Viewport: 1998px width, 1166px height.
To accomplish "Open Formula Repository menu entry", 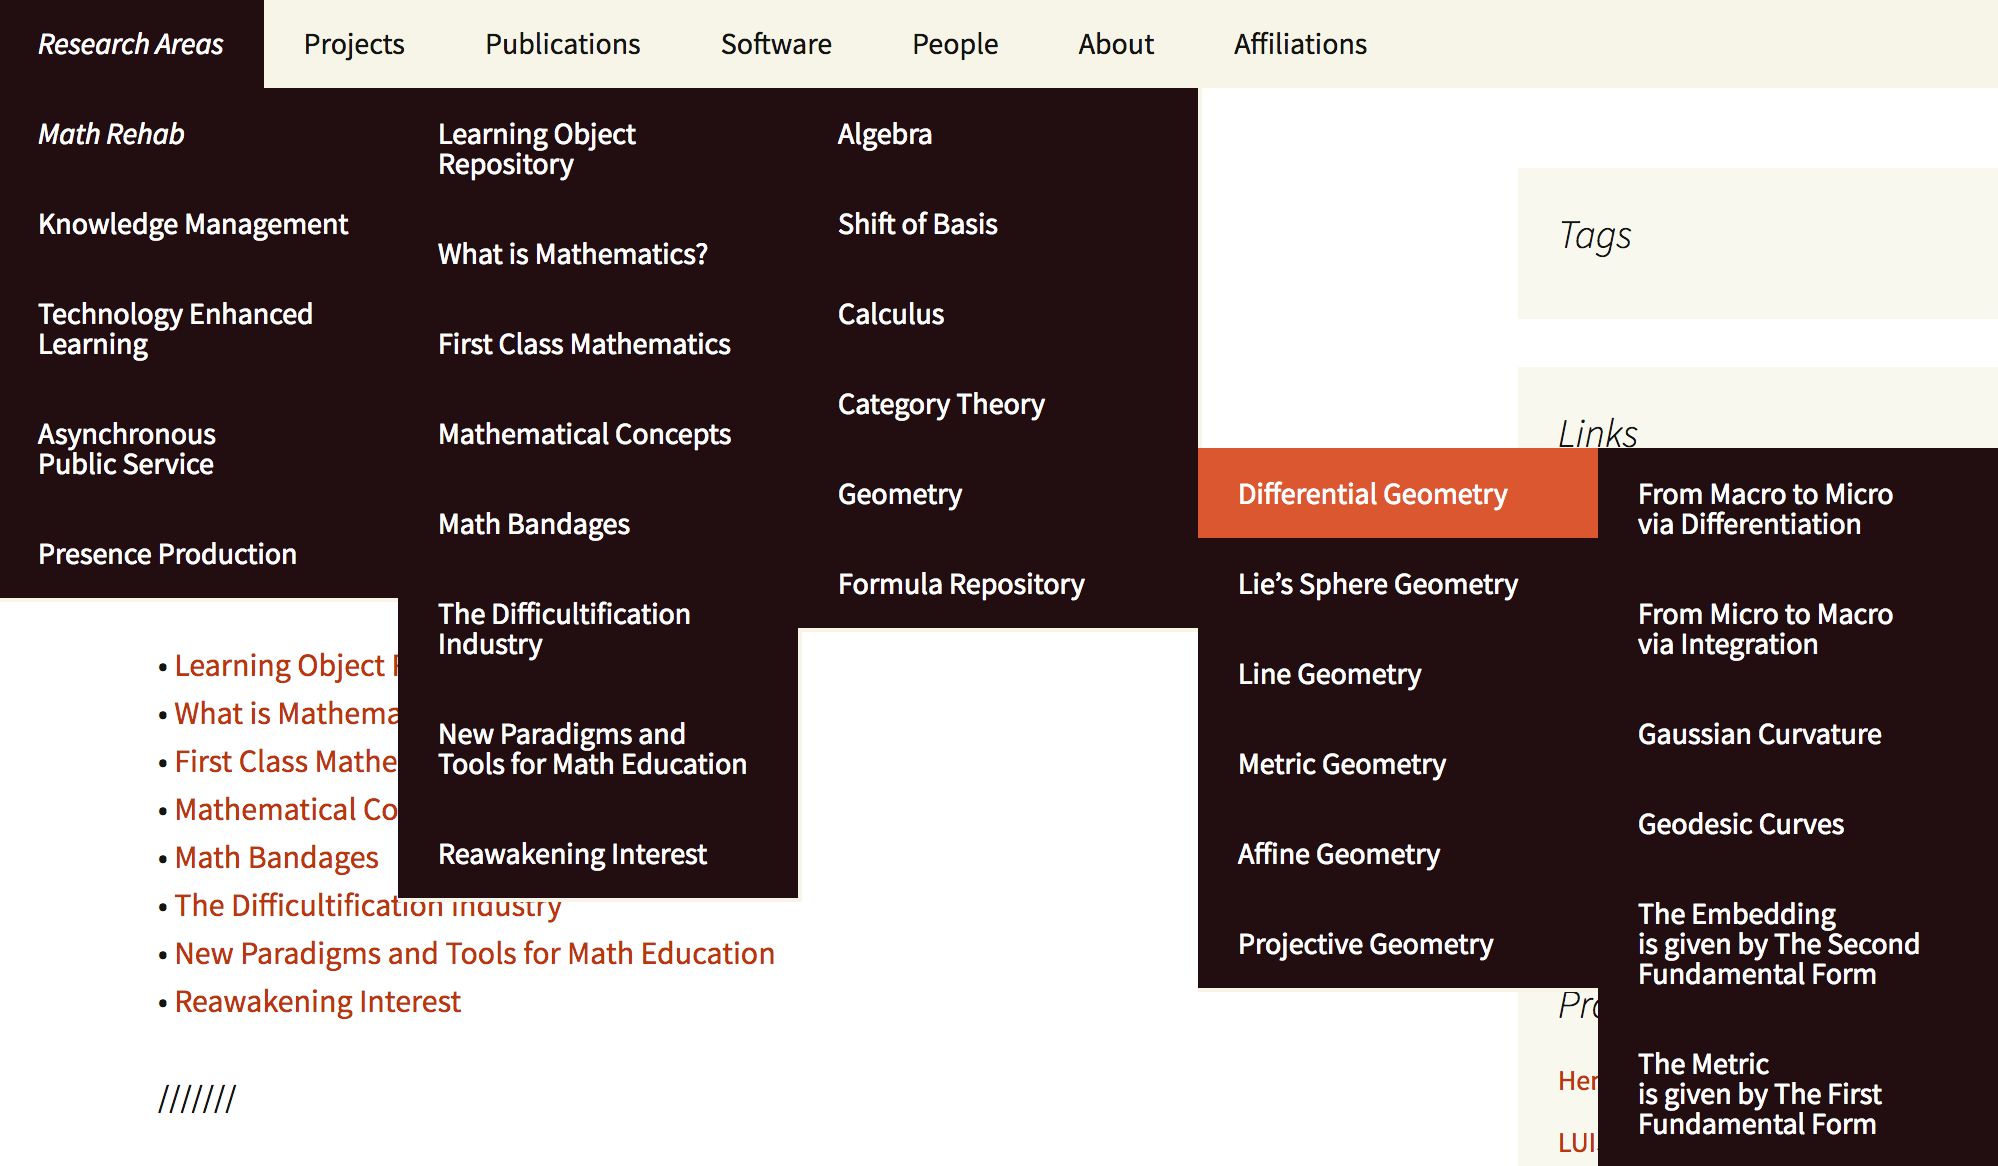I will point(960,584).
